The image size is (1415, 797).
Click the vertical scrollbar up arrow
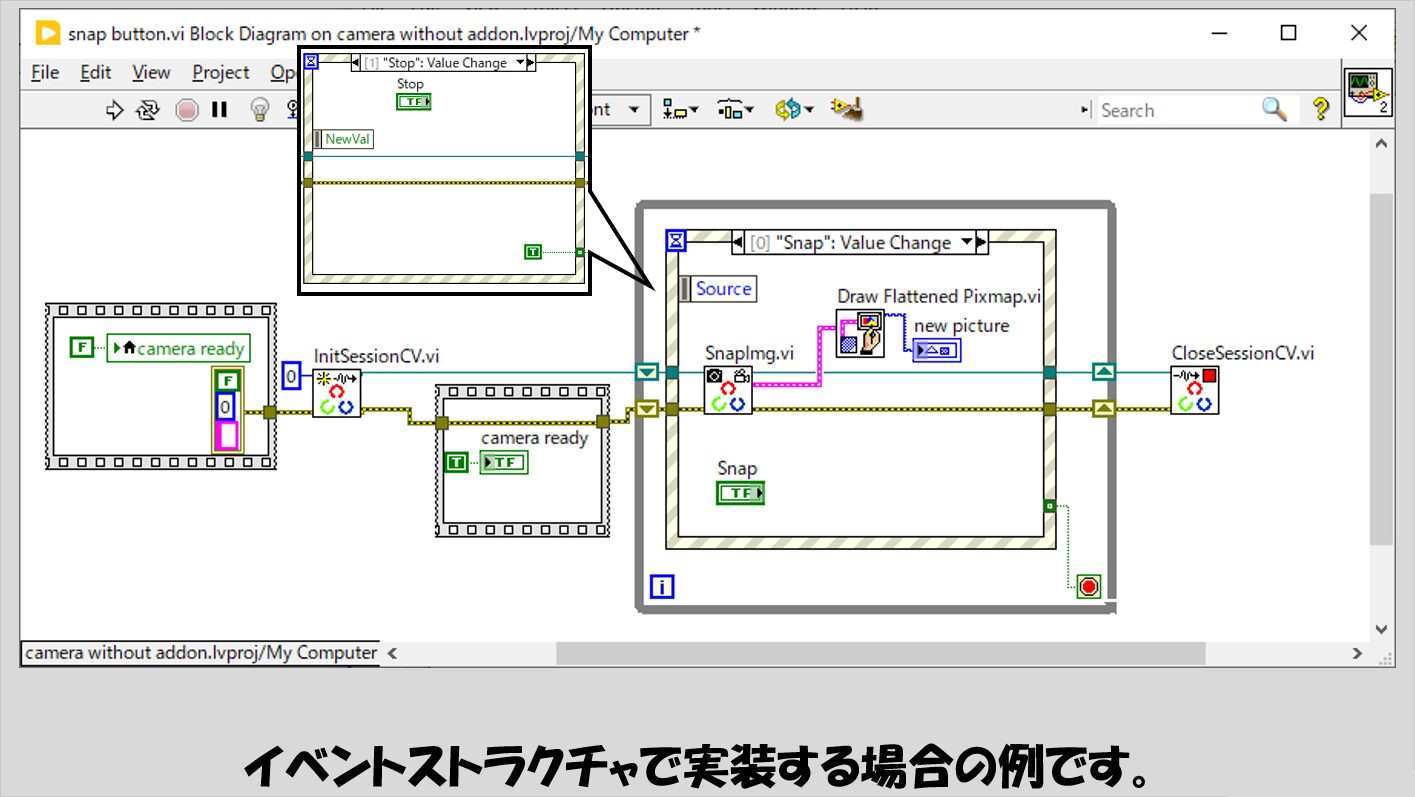tap(1383, 145)
